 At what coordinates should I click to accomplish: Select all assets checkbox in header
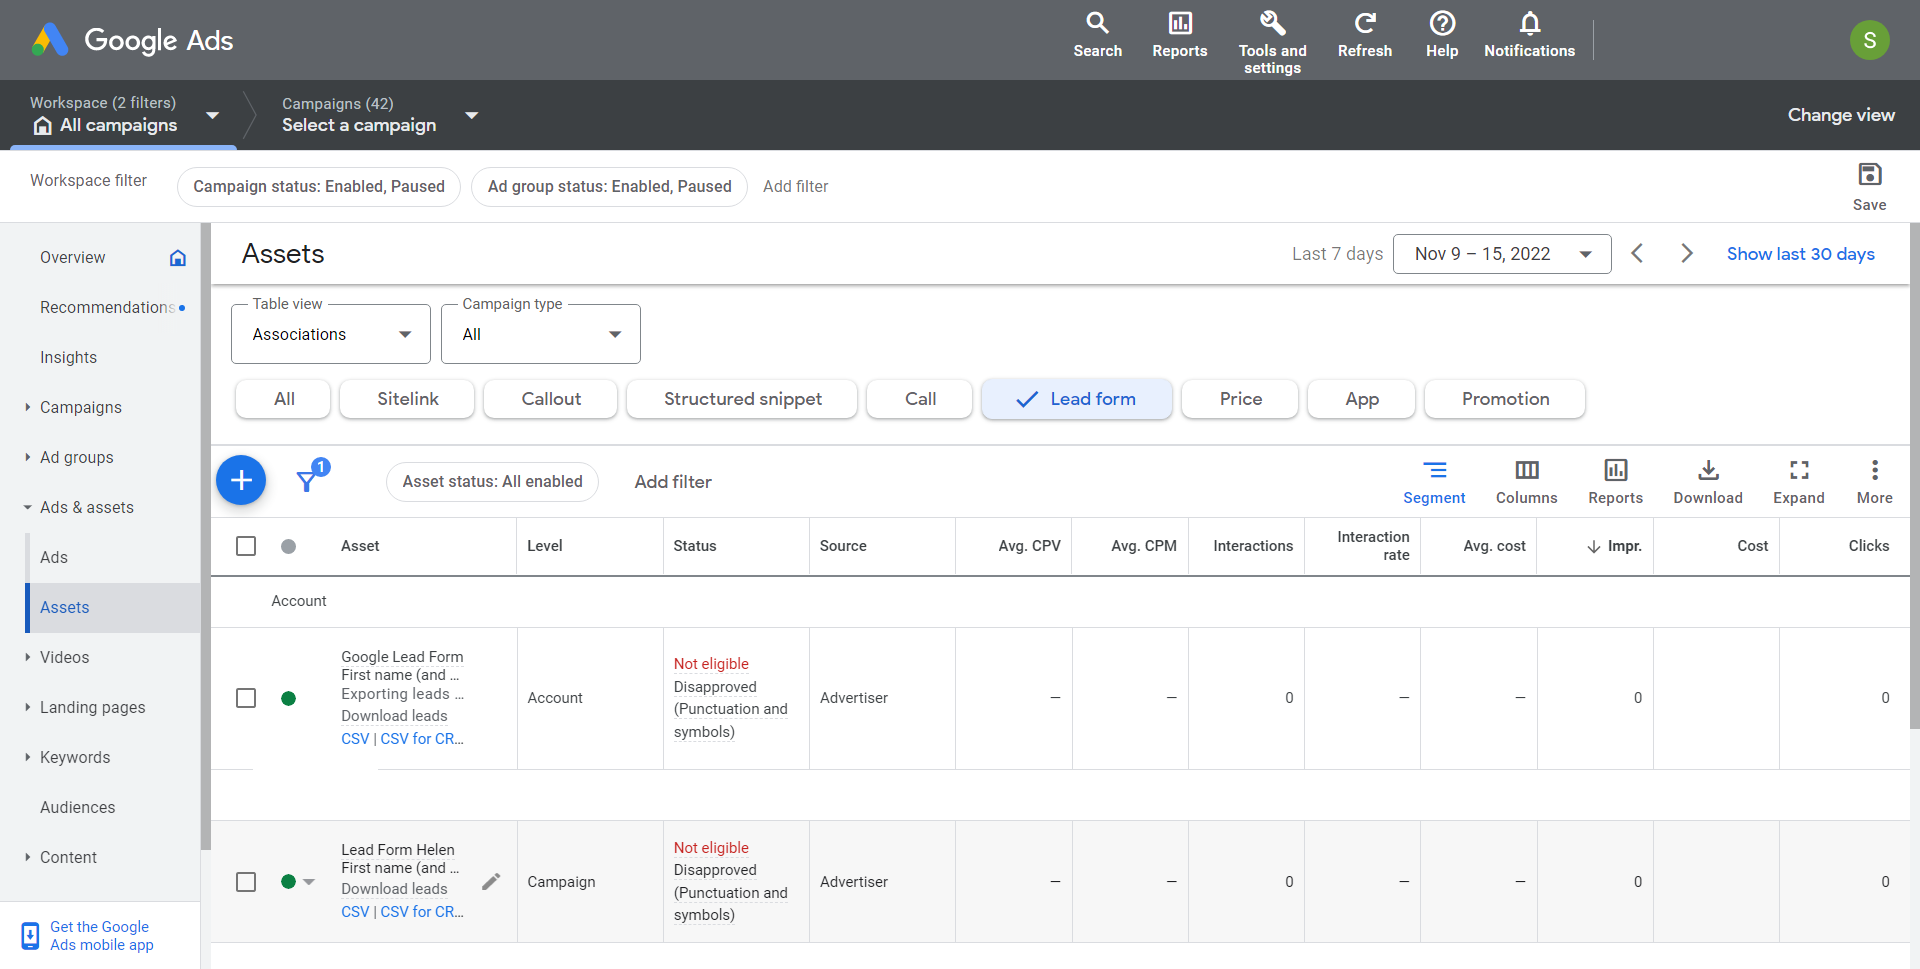pyautogui.click(x=246, y=546)
